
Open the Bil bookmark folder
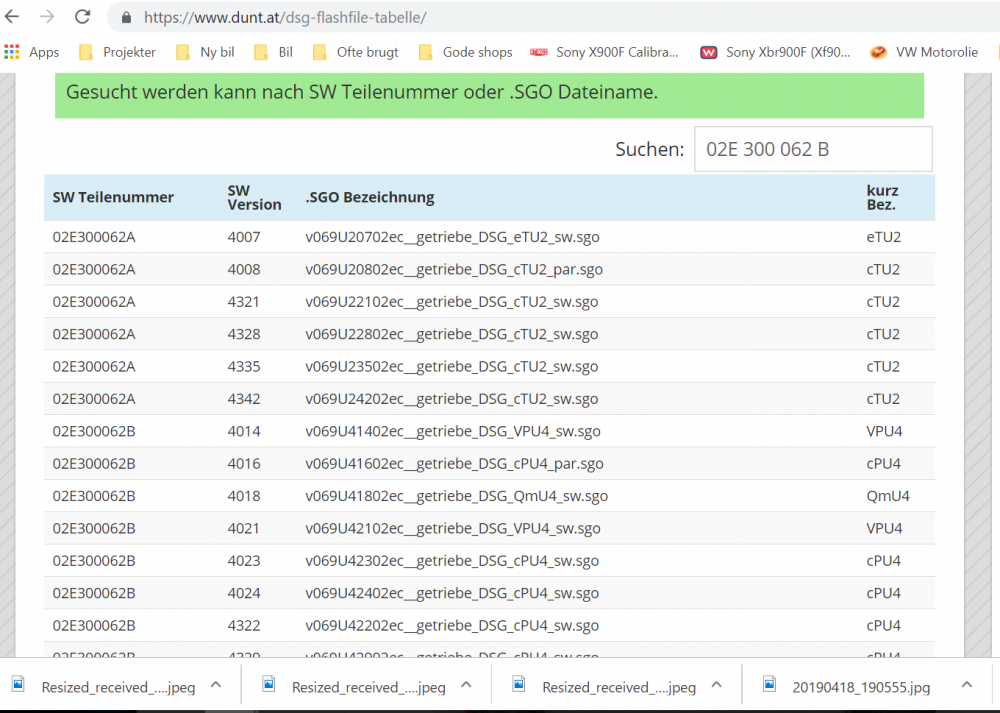tap(274, 52)
